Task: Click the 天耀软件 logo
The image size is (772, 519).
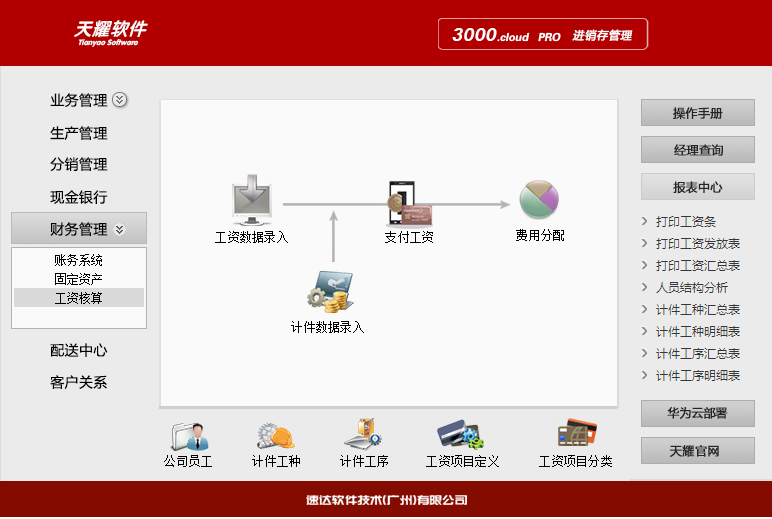Action: (x=110, y=33)
